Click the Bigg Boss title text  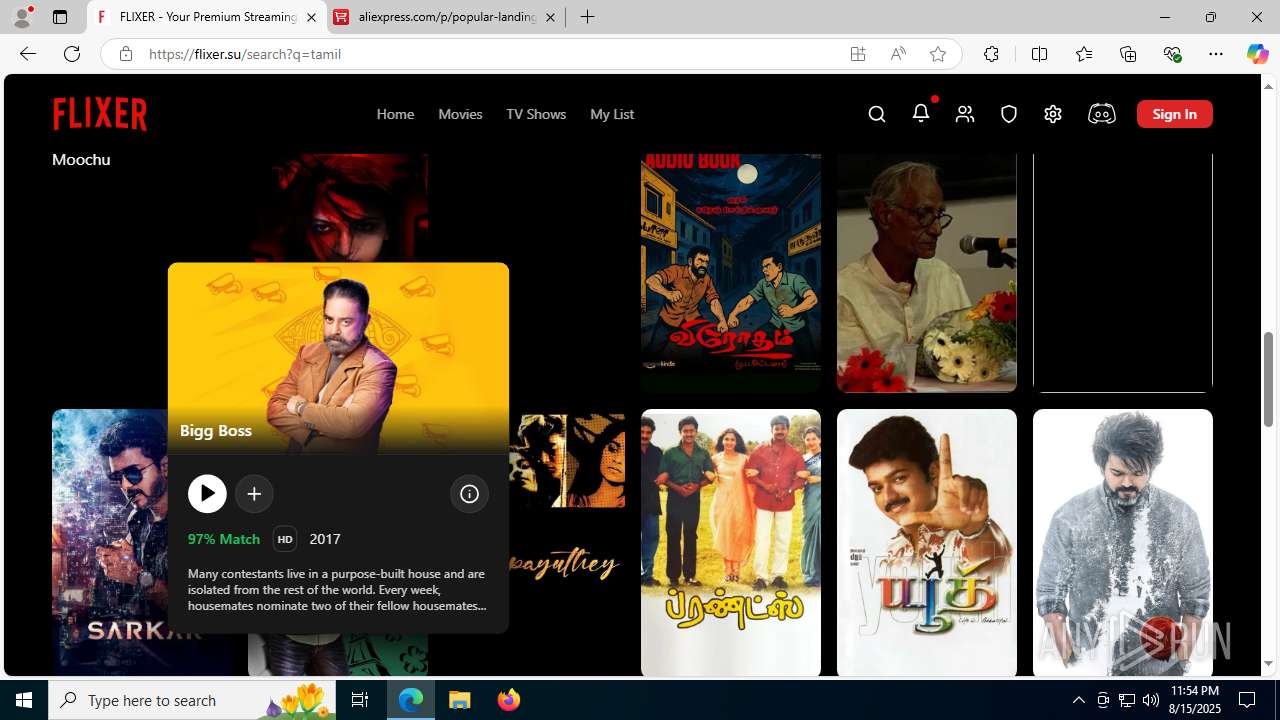(x=216, y=430)
